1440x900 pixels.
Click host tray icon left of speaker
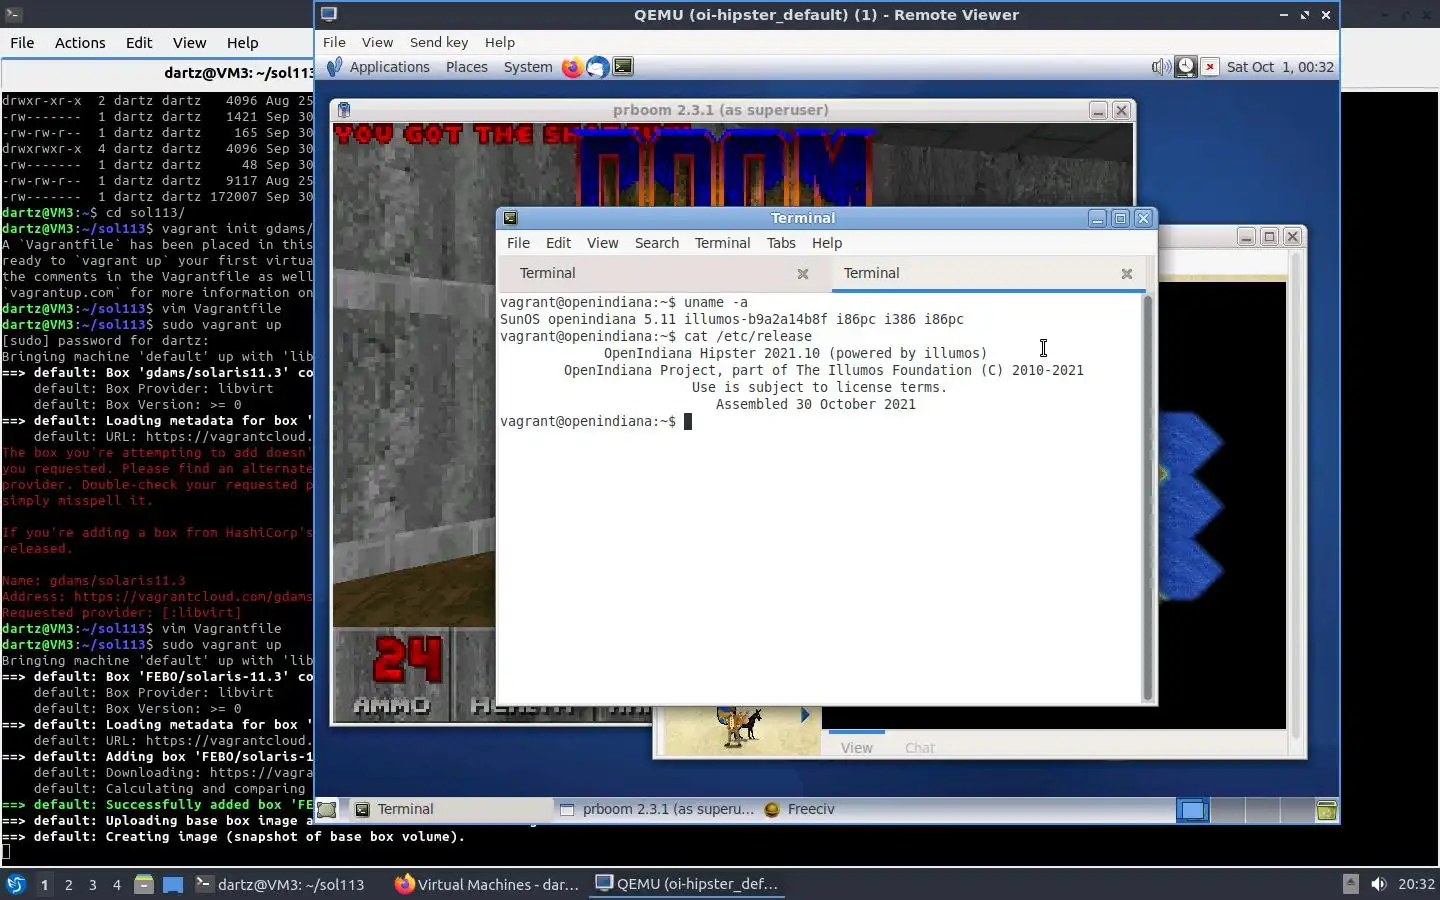(1350, 884)
